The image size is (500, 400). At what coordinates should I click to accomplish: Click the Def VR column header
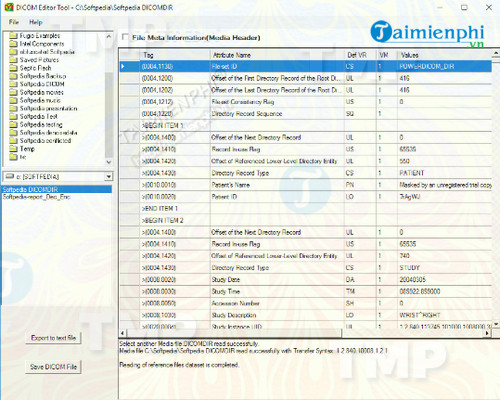click(x=360, y=55)
